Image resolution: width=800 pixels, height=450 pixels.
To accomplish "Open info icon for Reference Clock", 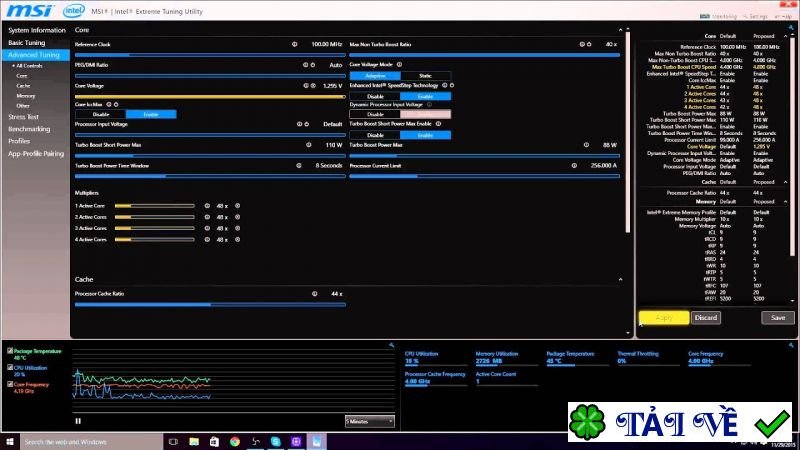I will click(294, 44).
